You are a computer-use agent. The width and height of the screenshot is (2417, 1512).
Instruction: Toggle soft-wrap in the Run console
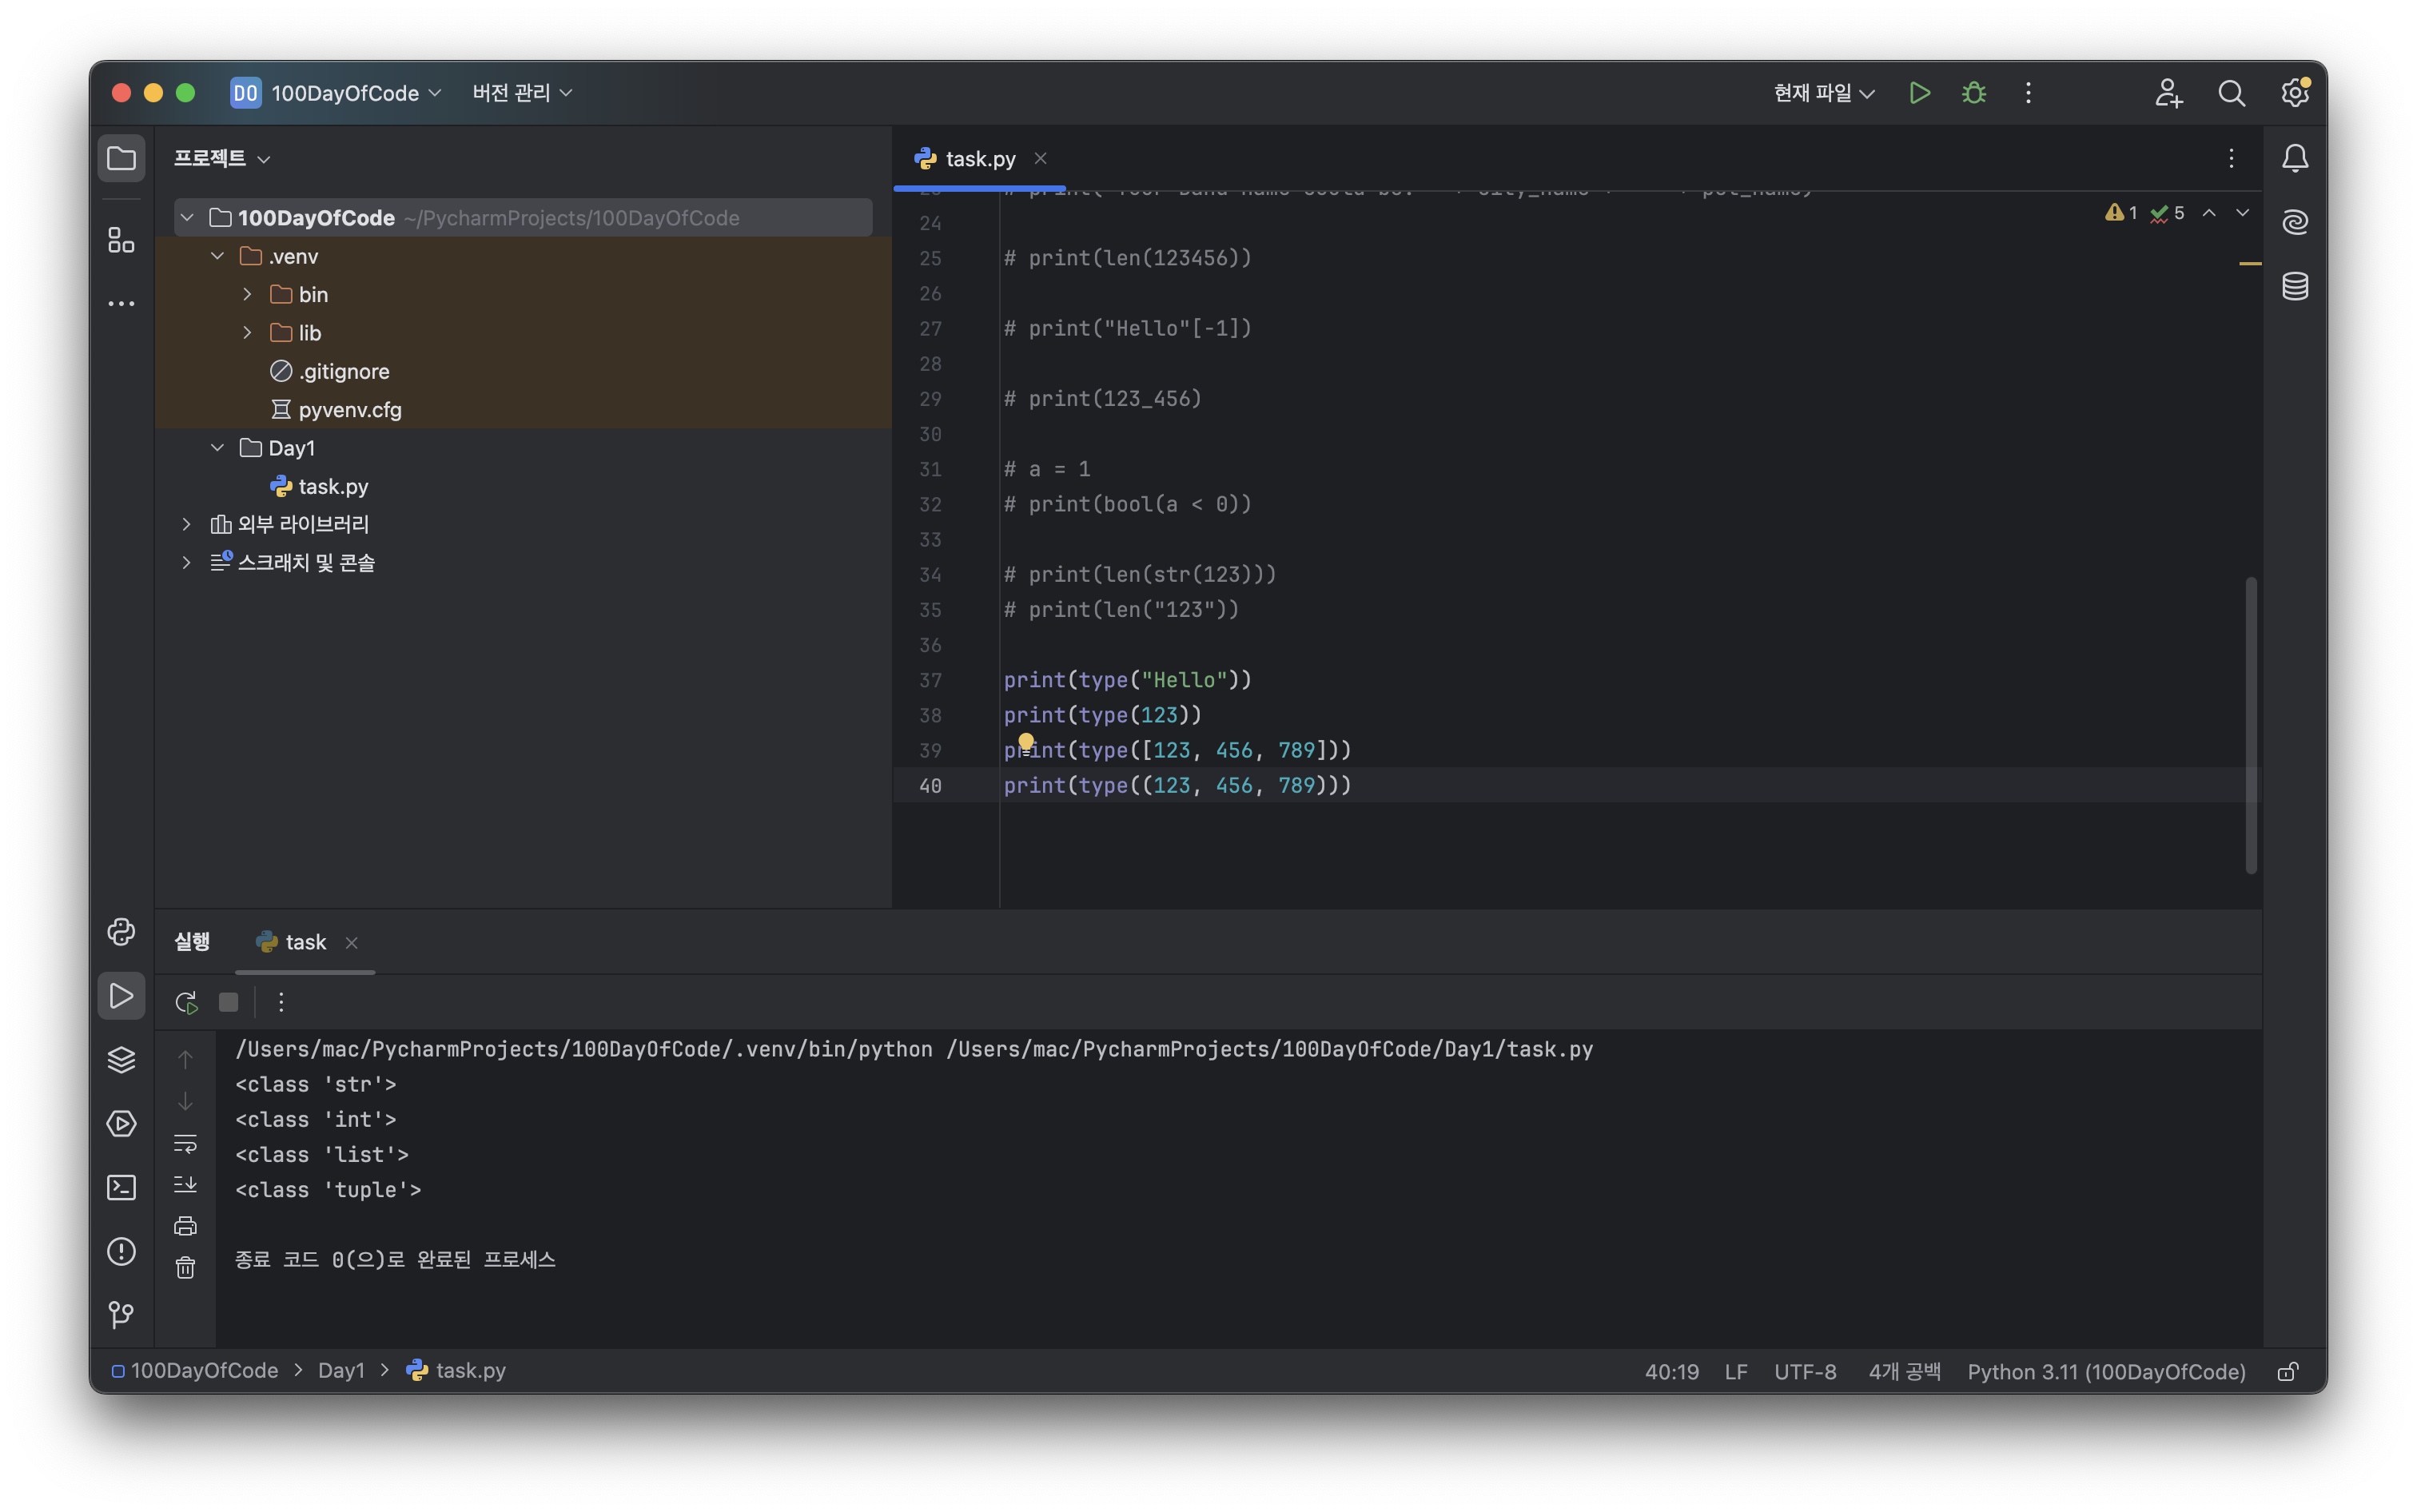pos(186,1143)
